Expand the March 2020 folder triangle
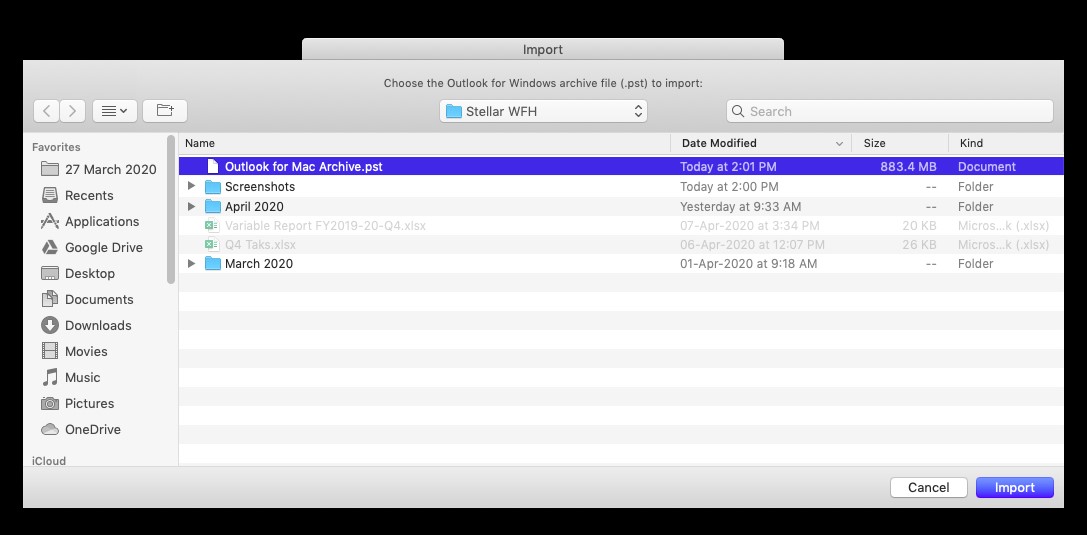The image size is (1087, 535). pyautogui.click(x=192, y=263)
